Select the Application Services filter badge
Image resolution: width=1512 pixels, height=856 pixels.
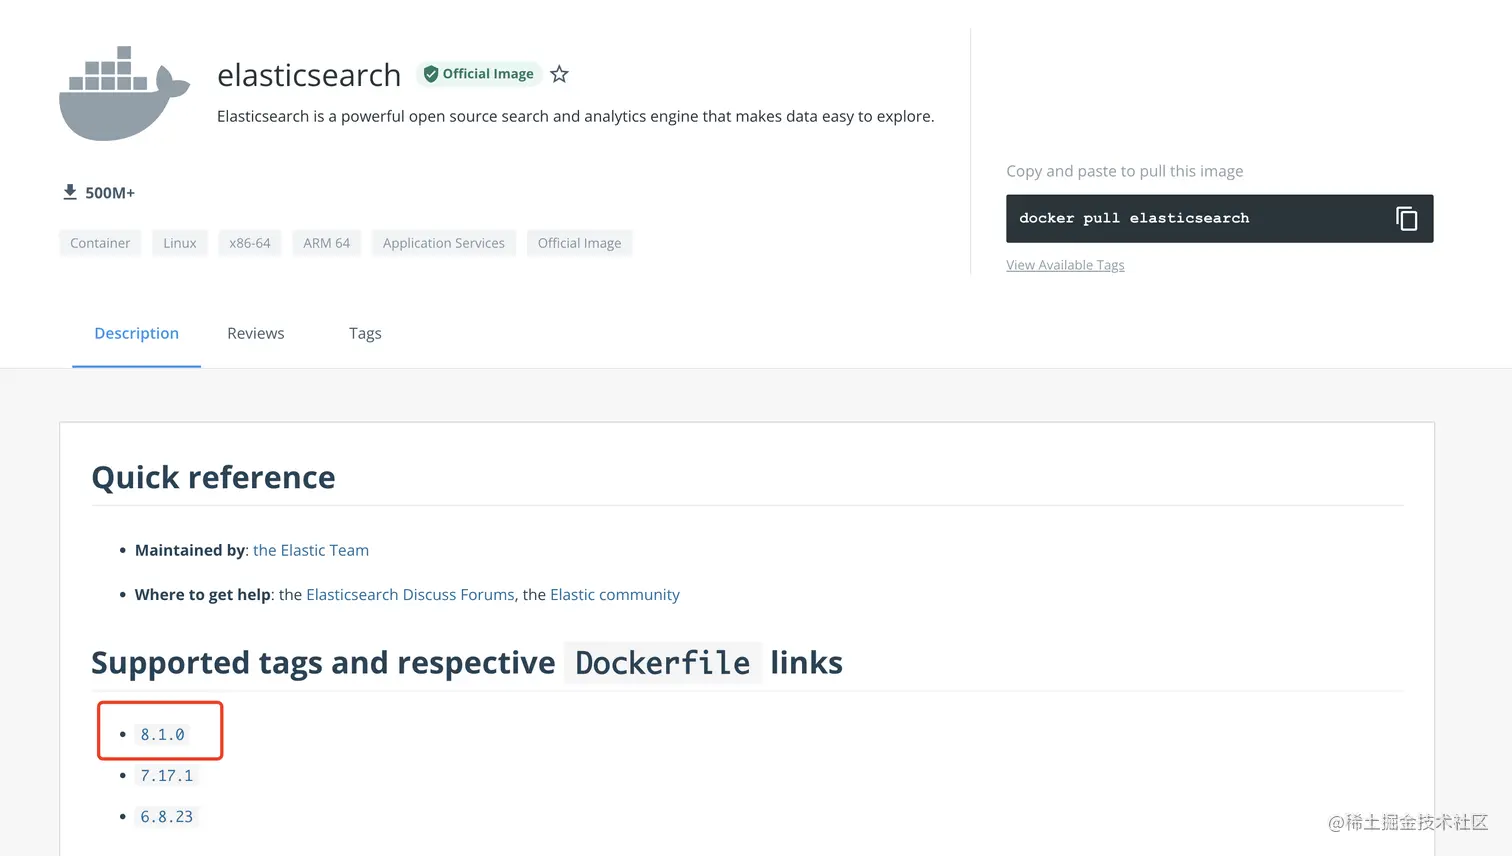coord(443,242)
